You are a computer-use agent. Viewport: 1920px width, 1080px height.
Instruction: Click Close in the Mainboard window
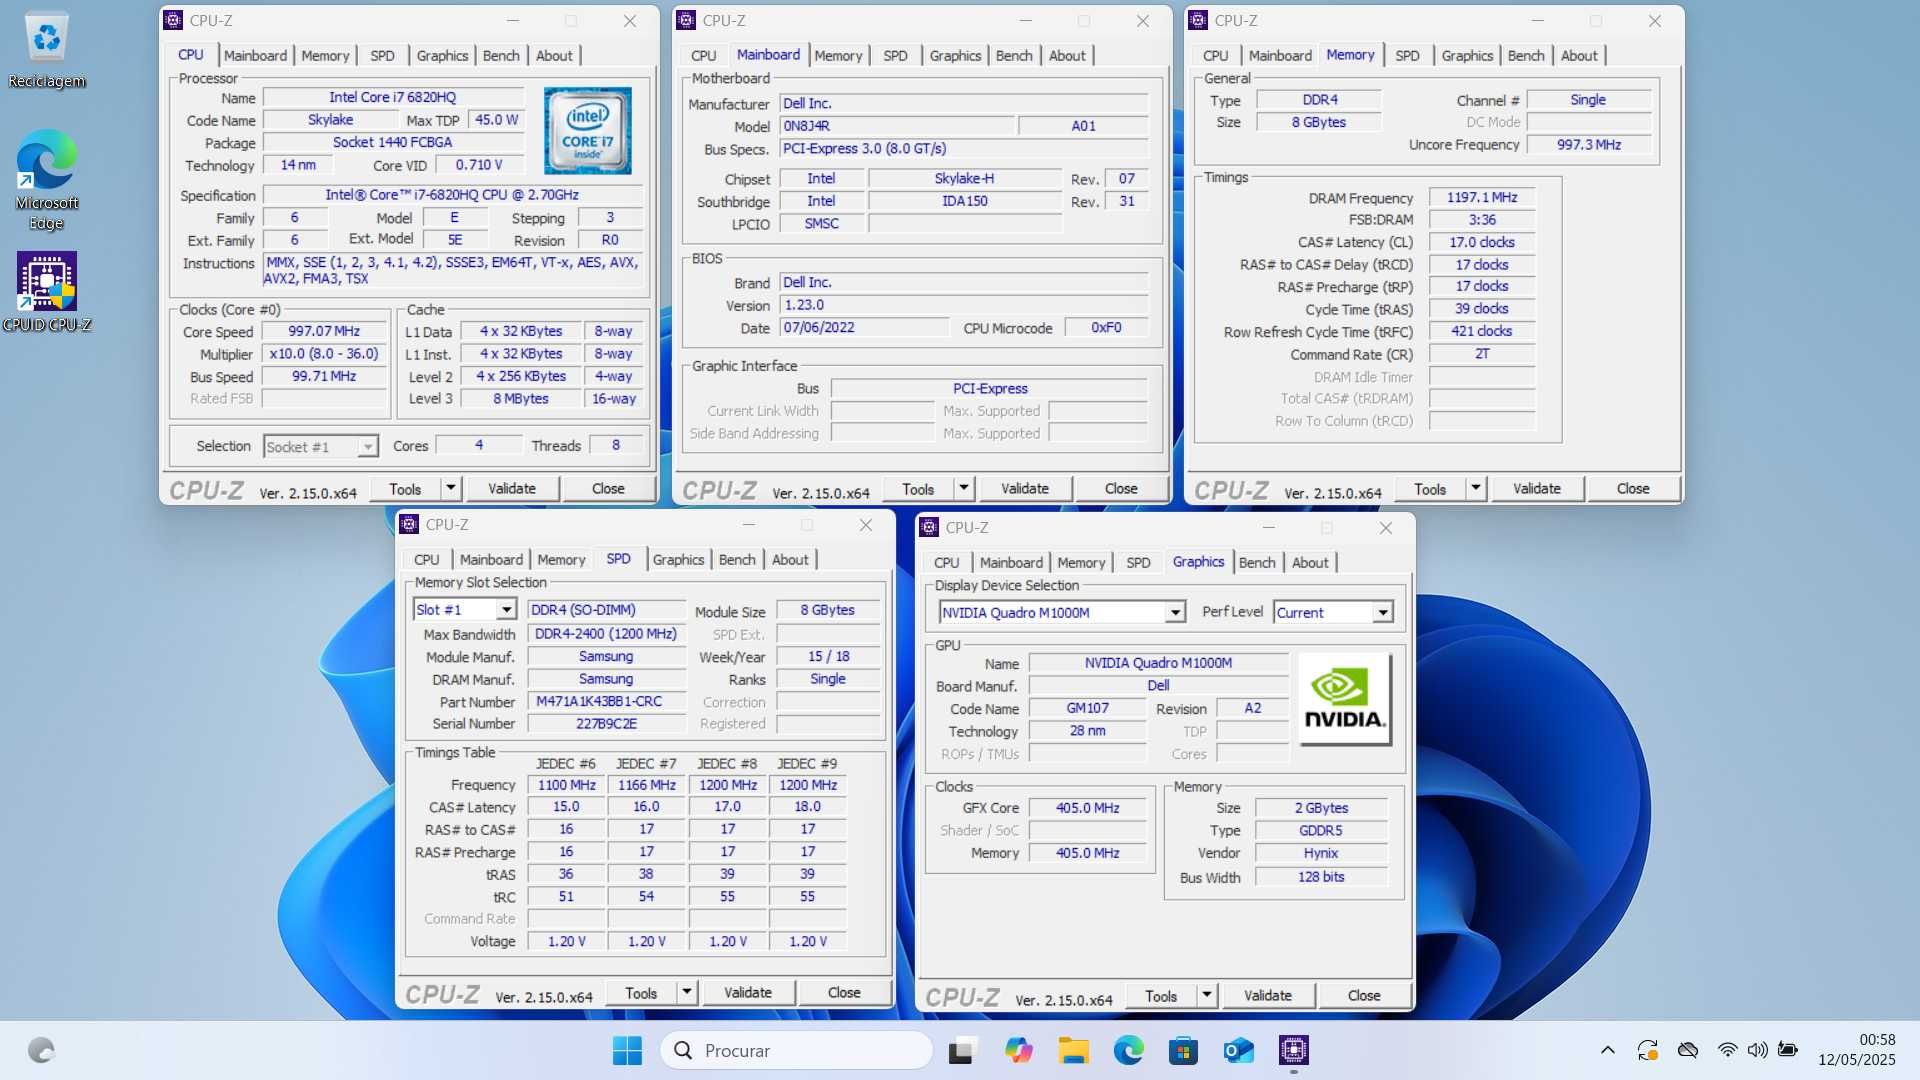tap(1121, 488)
